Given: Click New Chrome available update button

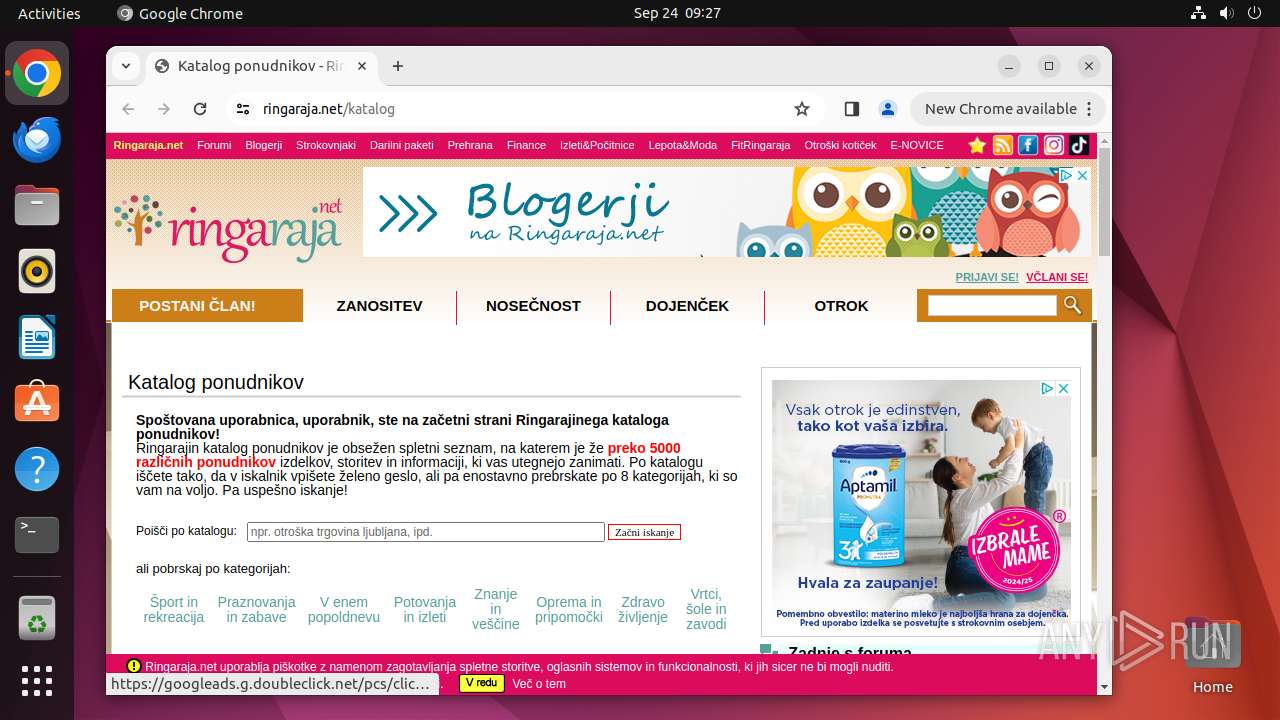Looking at the screenshot, I should [x=1007, y=109].
